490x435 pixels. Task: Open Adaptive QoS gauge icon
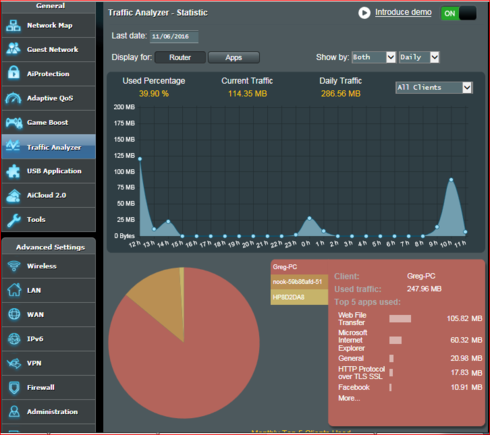(13, 98)
